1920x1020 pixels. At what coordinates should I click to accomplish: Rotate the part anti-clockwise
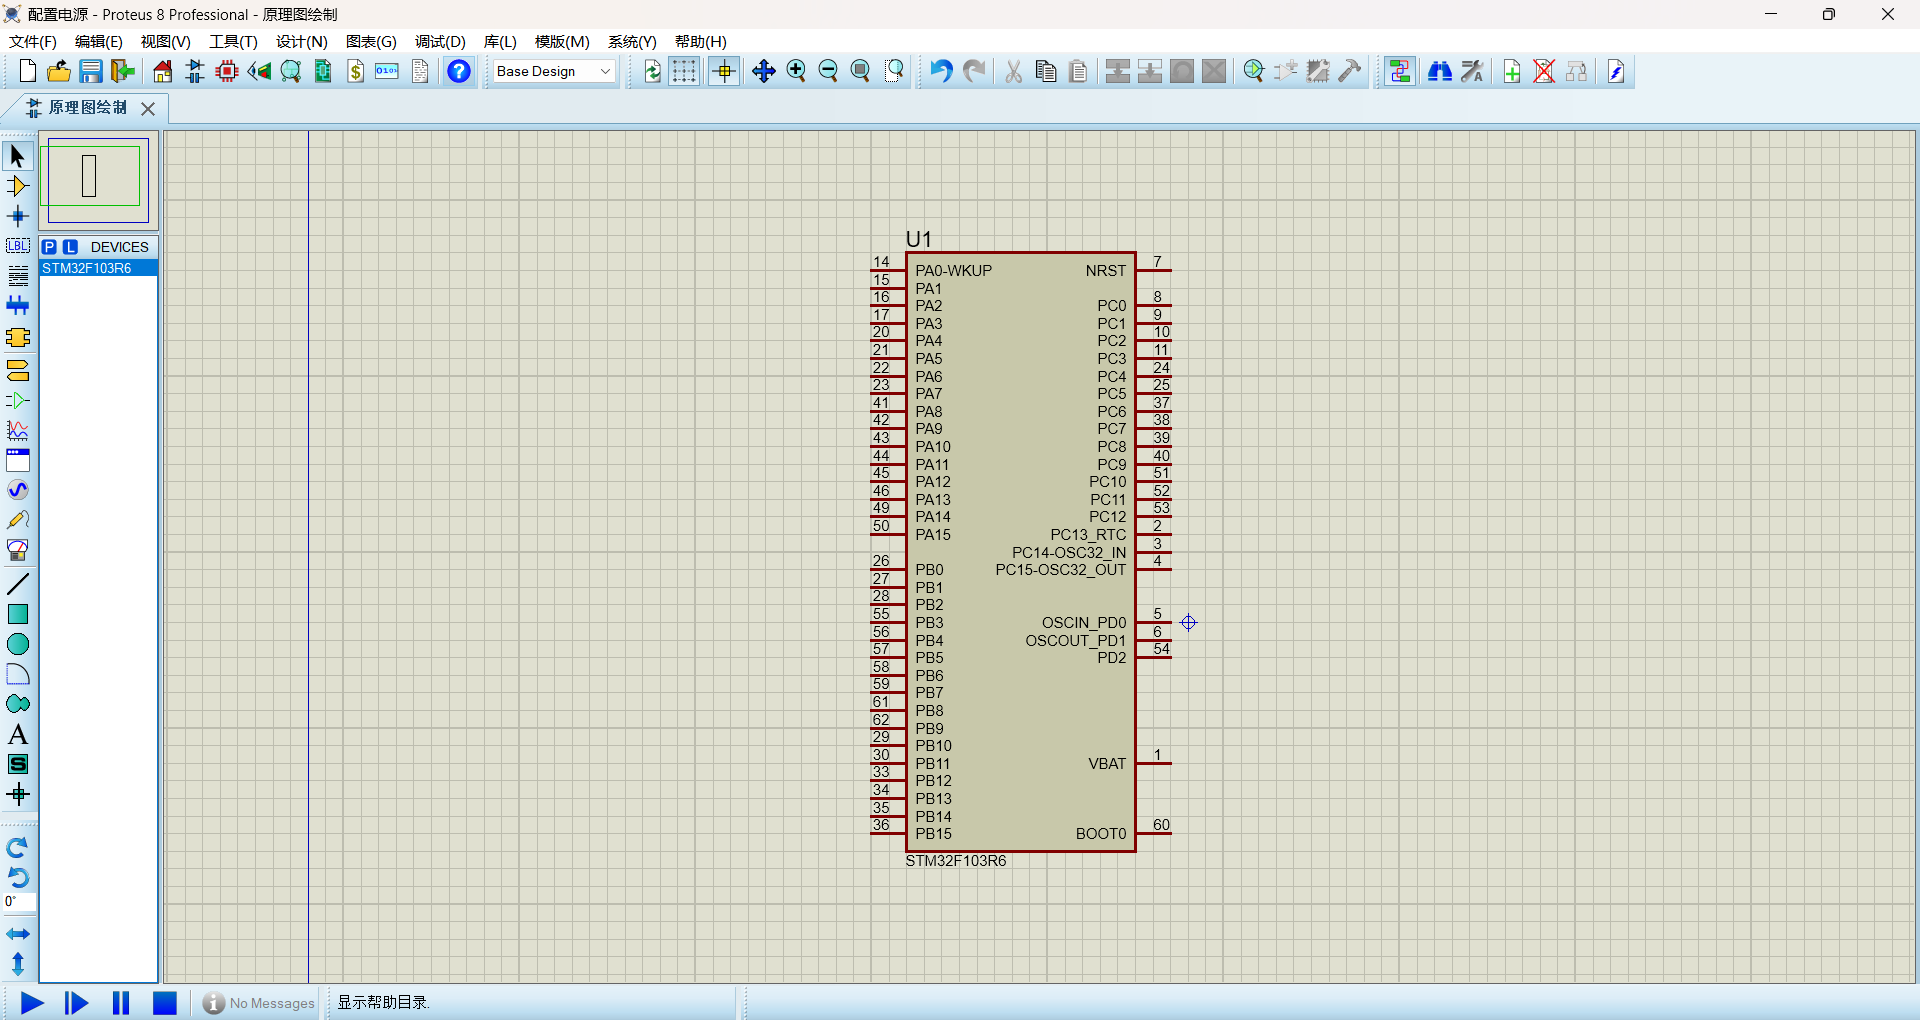click(x=18, y=878)
